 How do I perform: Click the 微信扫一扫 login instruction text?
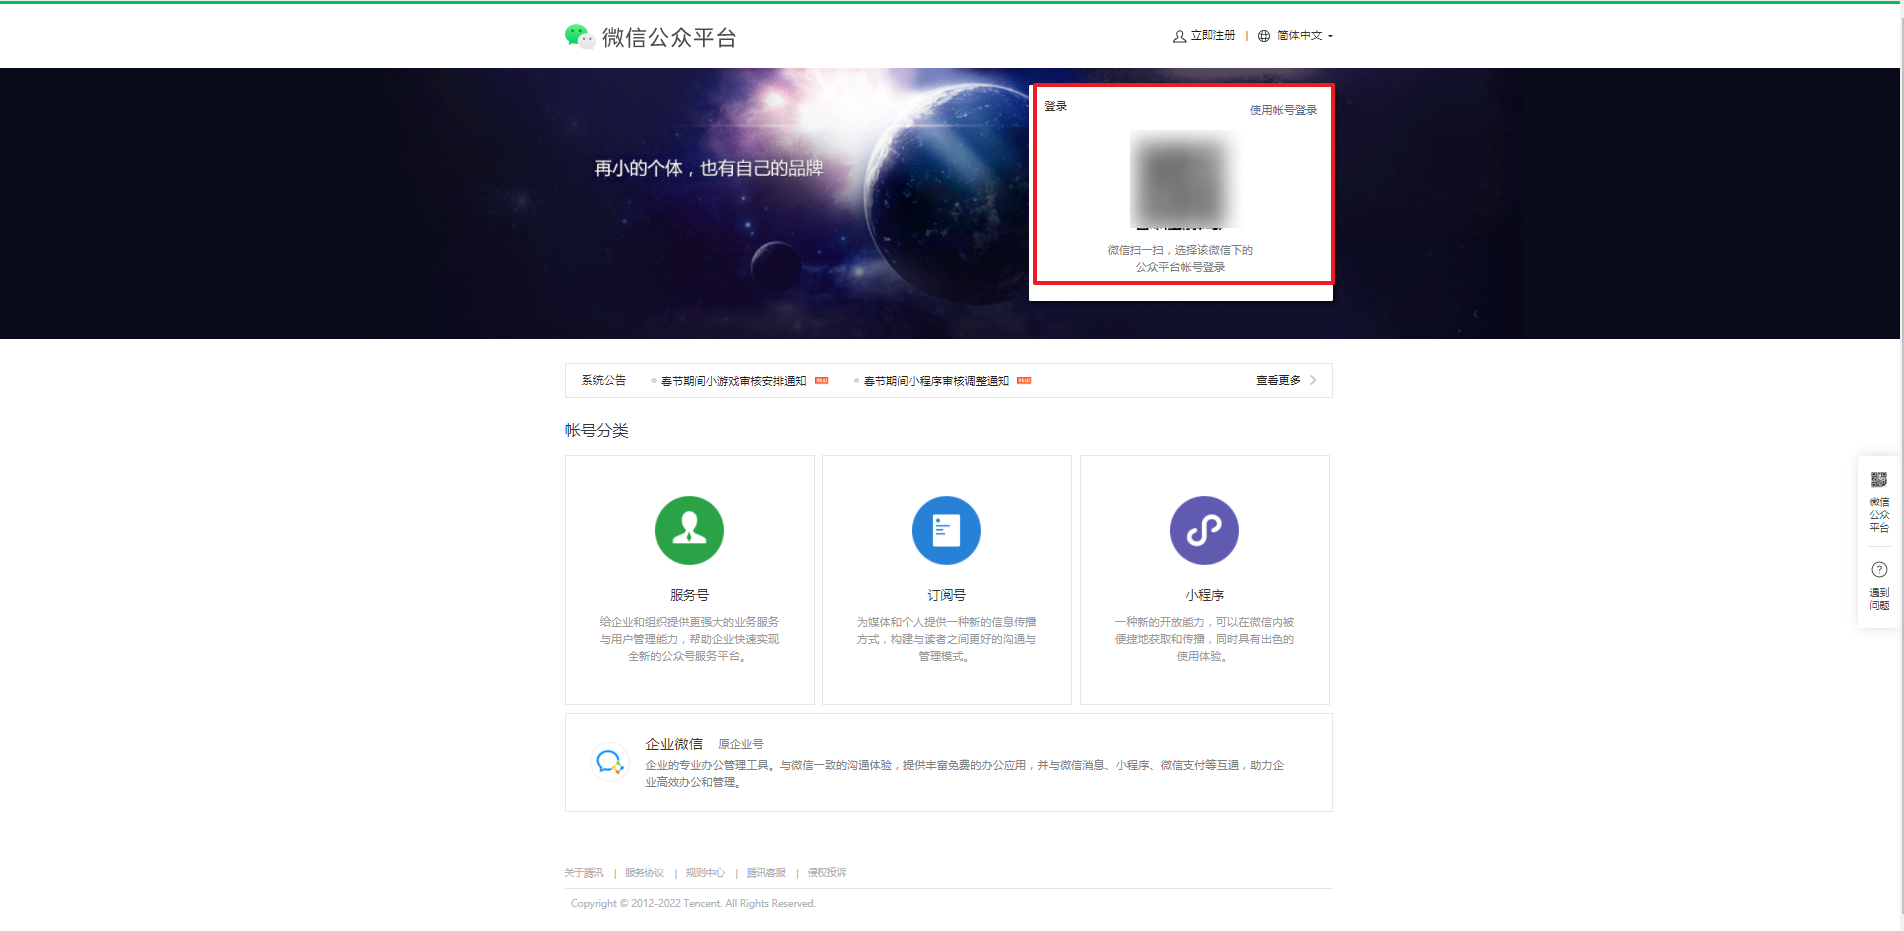click(1180, 258)
